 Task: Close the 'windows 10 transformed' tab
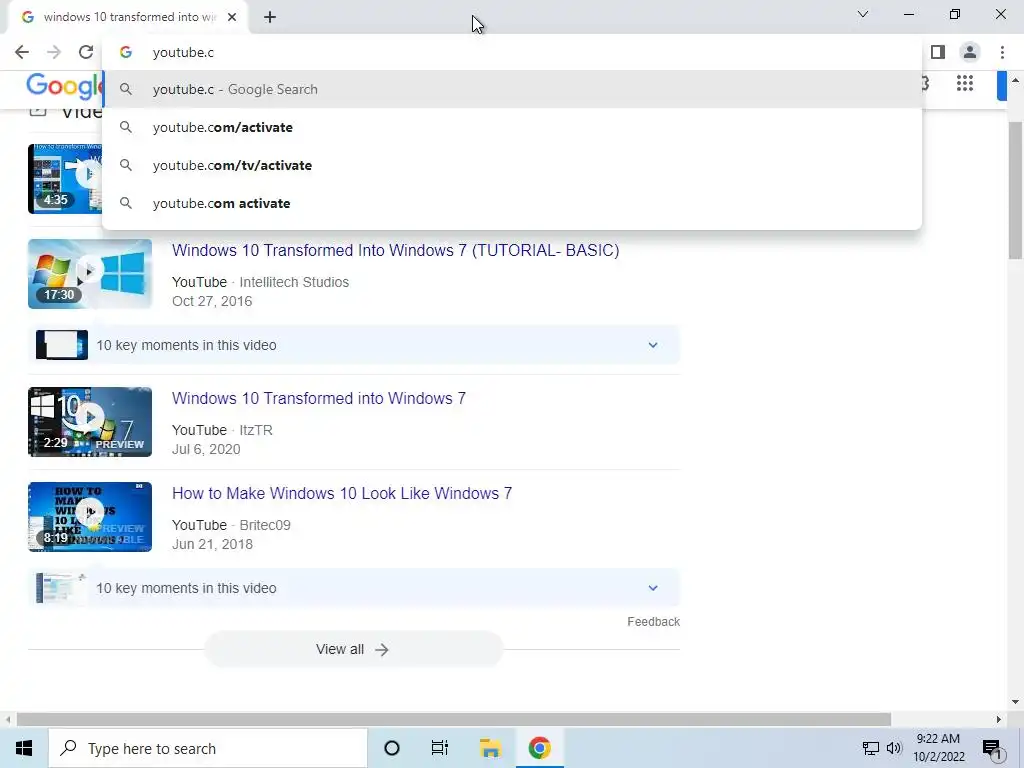[232, 17]
